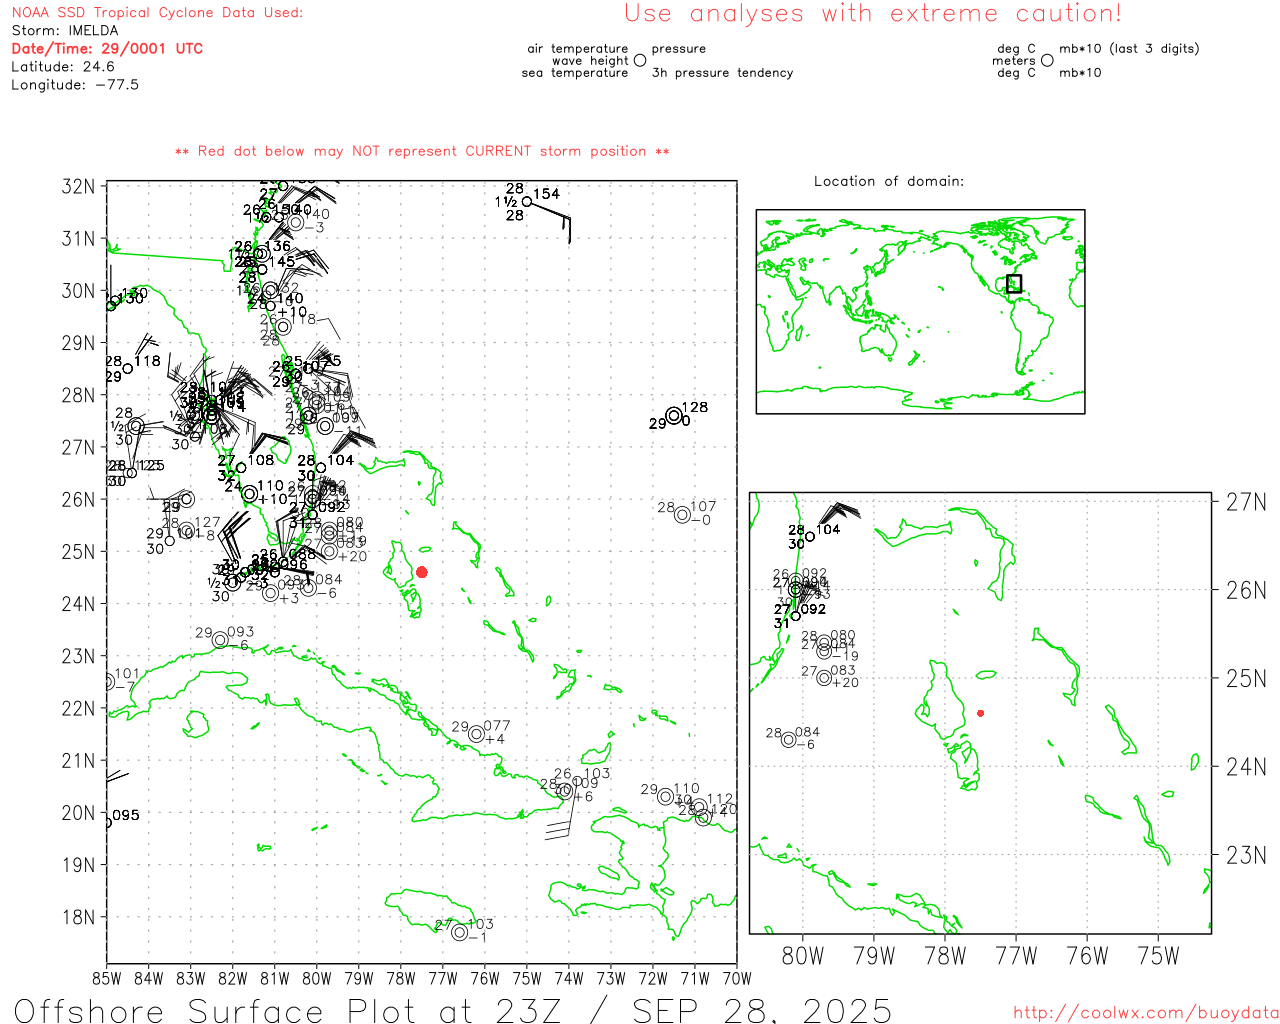
Task: Click the 'Use analyses with extreme caution!' warning
Action: click(872, 14)
